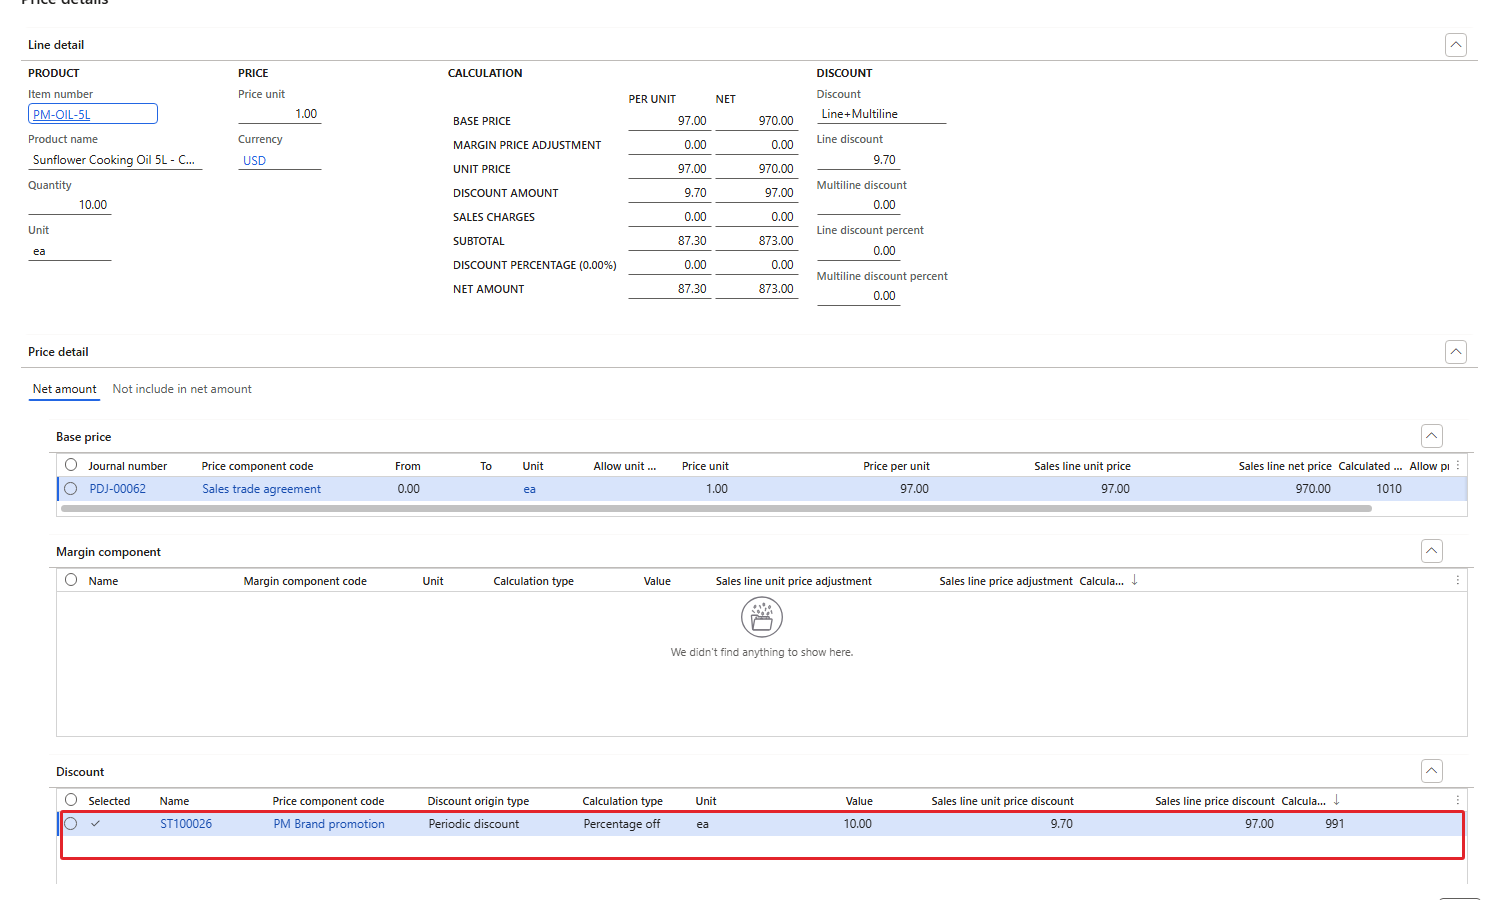Collapse the Base price grid section
This screenshot has width=1495, height=900.
pos(1432,436)
